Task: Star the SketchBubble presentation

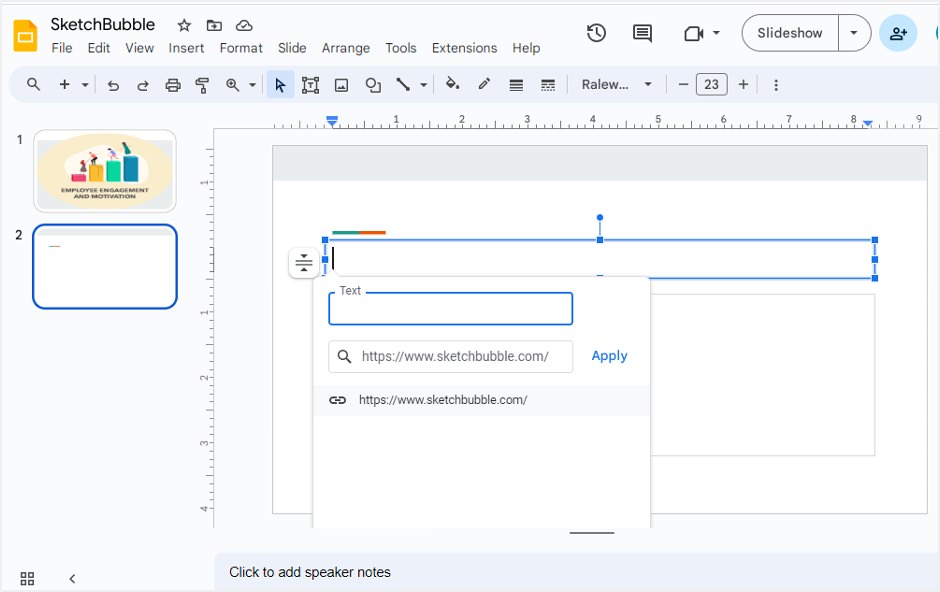Action: tap(184, 25)
